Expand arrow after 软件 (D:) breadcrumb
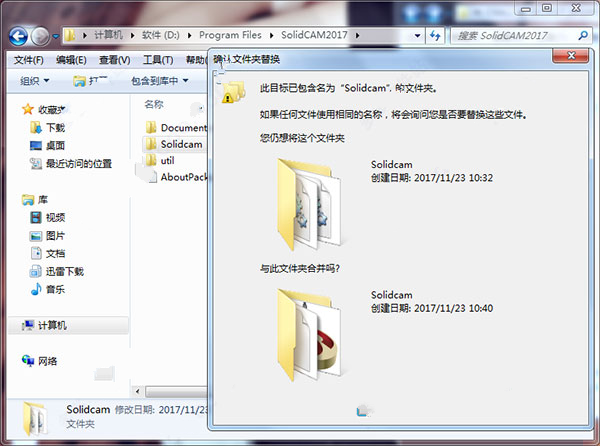This screenshot has width=600, height=446. (x=189, y=36)
